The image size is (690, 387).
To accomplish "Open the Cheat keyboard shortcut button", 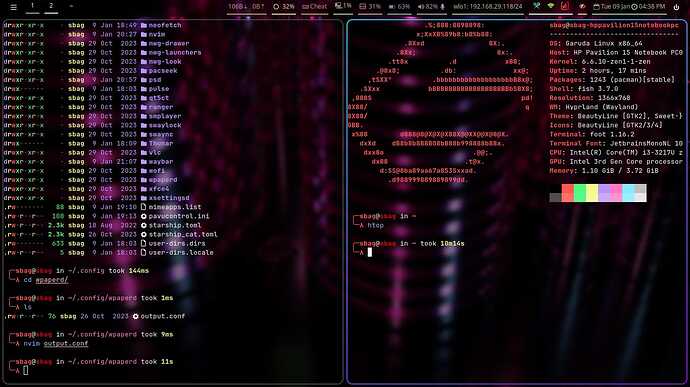I will click(314, 7).
